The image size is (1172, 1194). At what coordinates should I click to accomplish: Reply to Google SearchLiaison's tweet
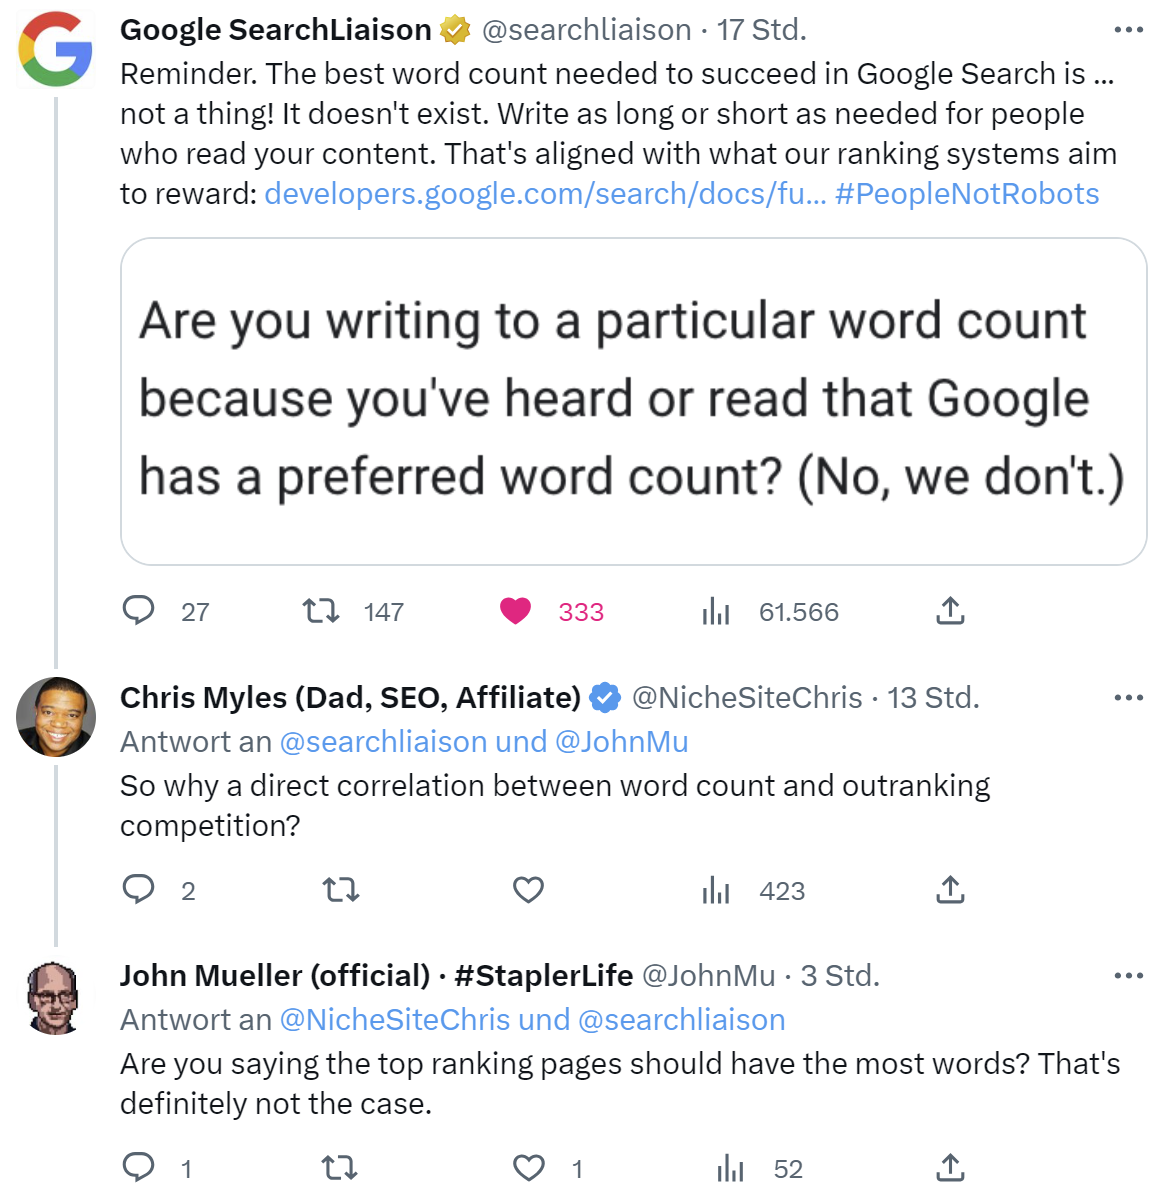pyautogui.click(x=139, y=610)
